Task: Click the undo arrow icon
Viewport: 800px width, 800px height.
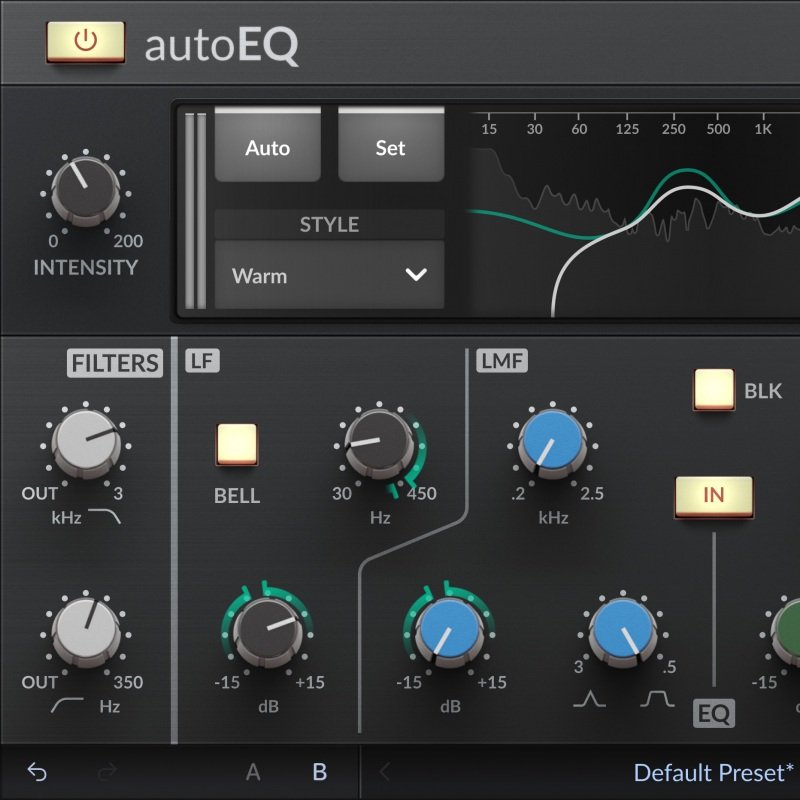Action: click(37, 772)
